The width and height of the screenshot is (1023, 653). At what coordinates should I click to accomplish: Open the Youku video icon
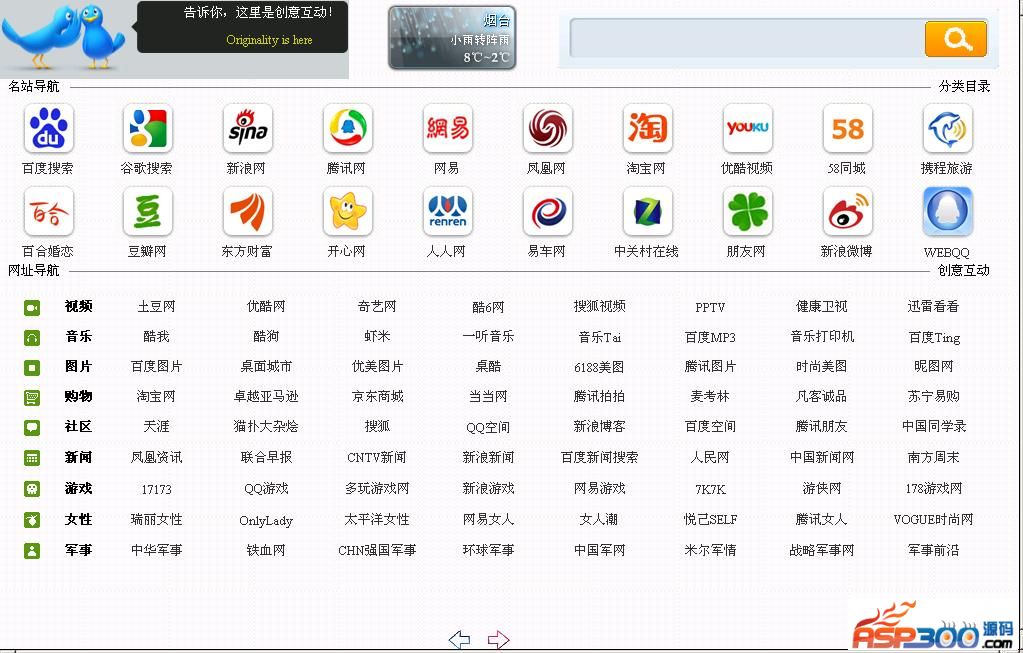(x=748, y=129)
